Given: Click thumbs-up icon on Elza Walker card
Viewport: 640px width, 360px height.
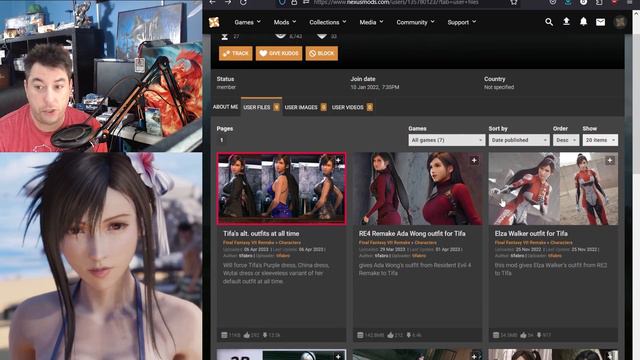Looking at the screenshot, I should pyautogui.click(x=524, y=335).
